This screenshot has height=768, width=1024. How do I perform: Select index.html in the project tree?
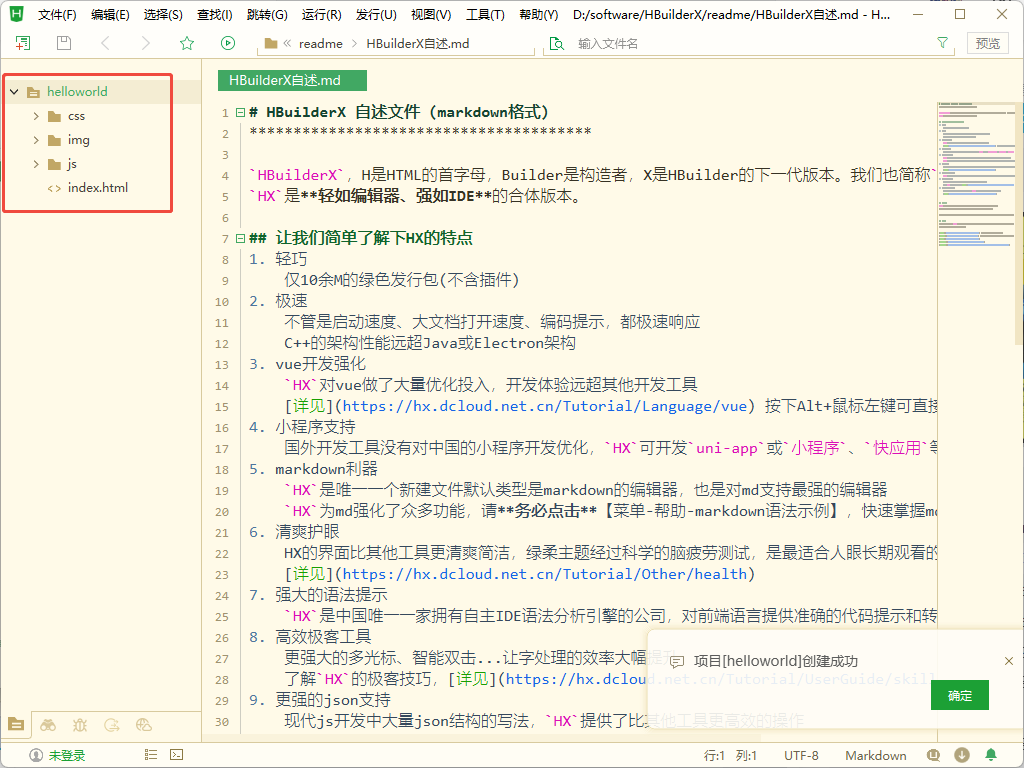pos(98,188)
